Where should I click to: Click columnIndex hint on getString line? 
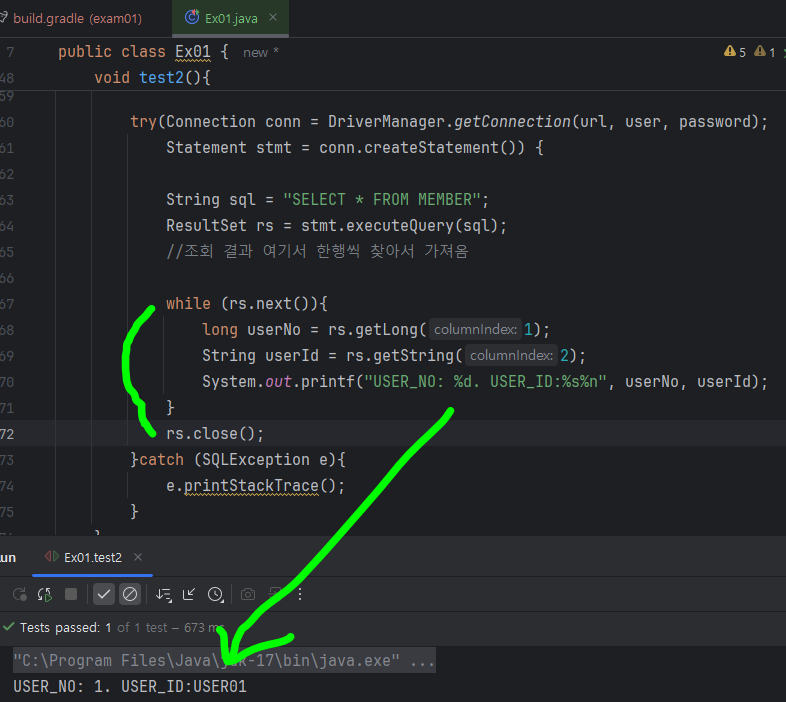click(511, 356)
